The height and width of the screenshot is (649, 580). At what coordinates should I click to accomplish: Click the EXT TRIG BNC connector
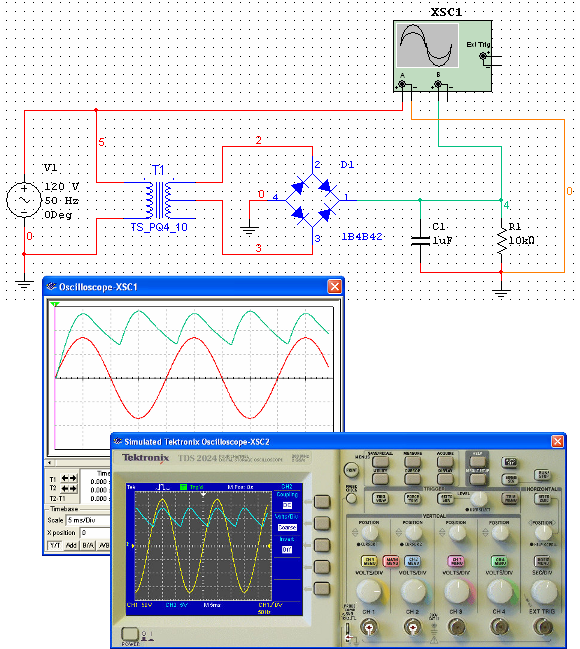pyautogui.click(x=543, y=627)
